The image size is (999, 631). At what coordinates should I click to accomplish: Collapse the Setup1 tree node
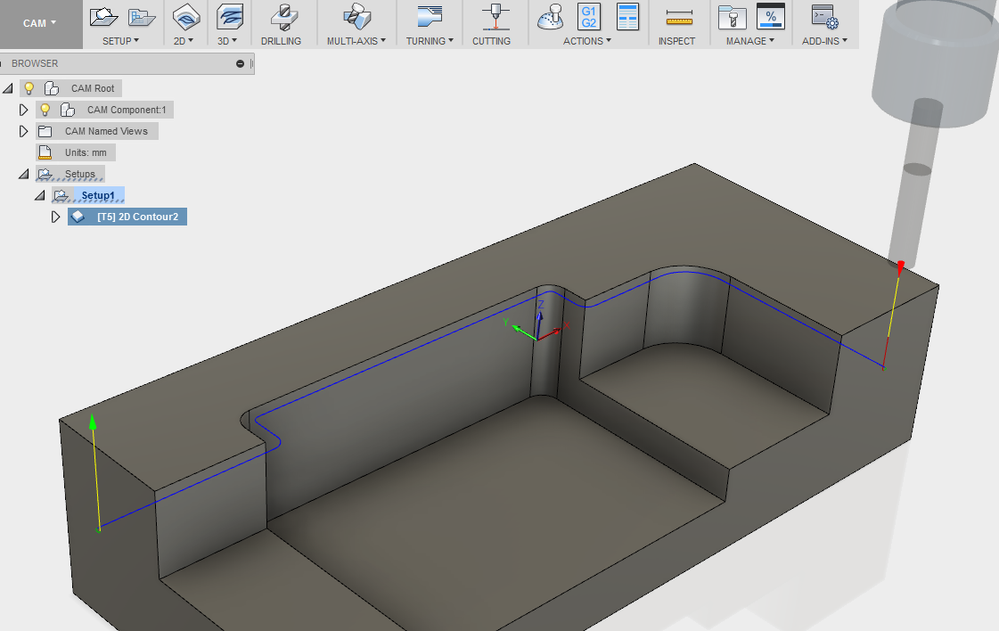point(40,196)
